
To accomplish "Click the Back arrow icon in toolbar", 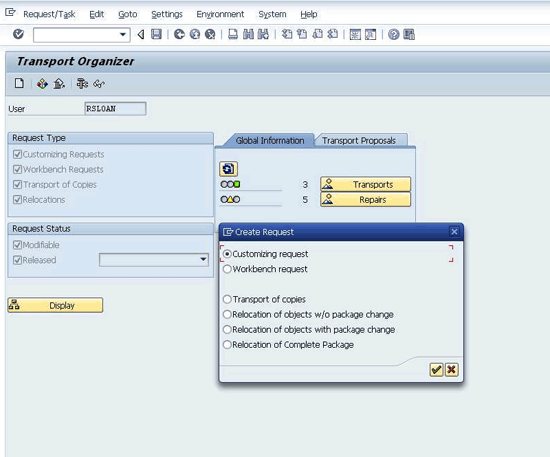I will tap(141, 34).
